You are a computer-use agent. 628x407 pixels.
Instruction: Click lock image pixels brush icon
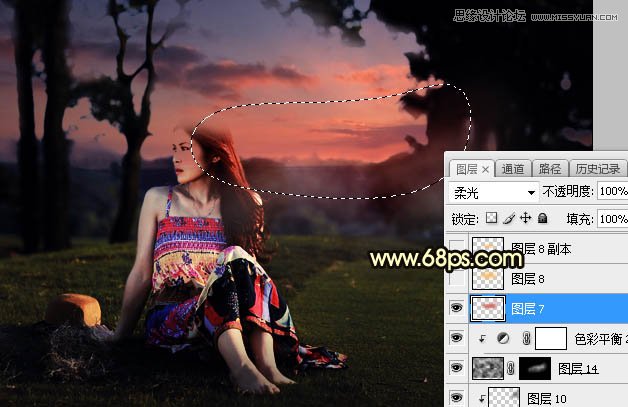(508, 218)
